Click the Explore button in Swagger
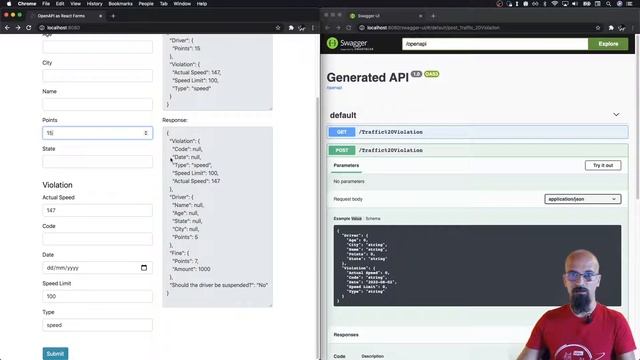This screenshot has height=360, width=640. (x=608, y=44)
